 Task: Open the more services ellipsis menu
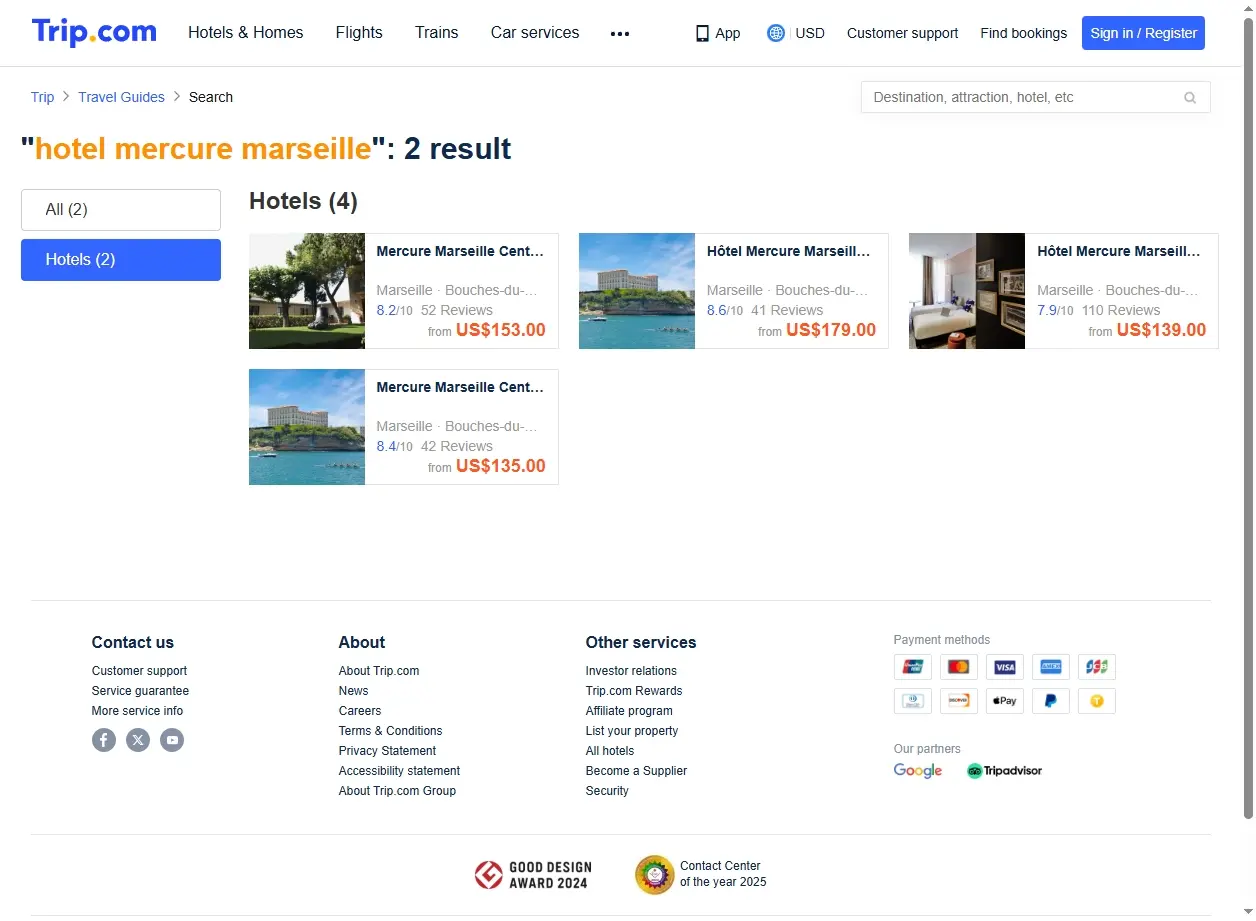620,33
